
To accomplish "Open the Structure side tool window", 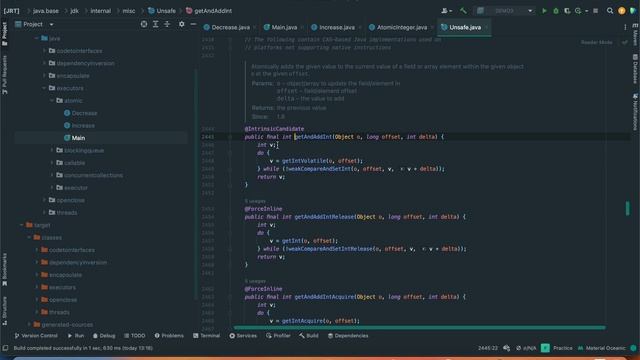I will click(x=4, y=311).
